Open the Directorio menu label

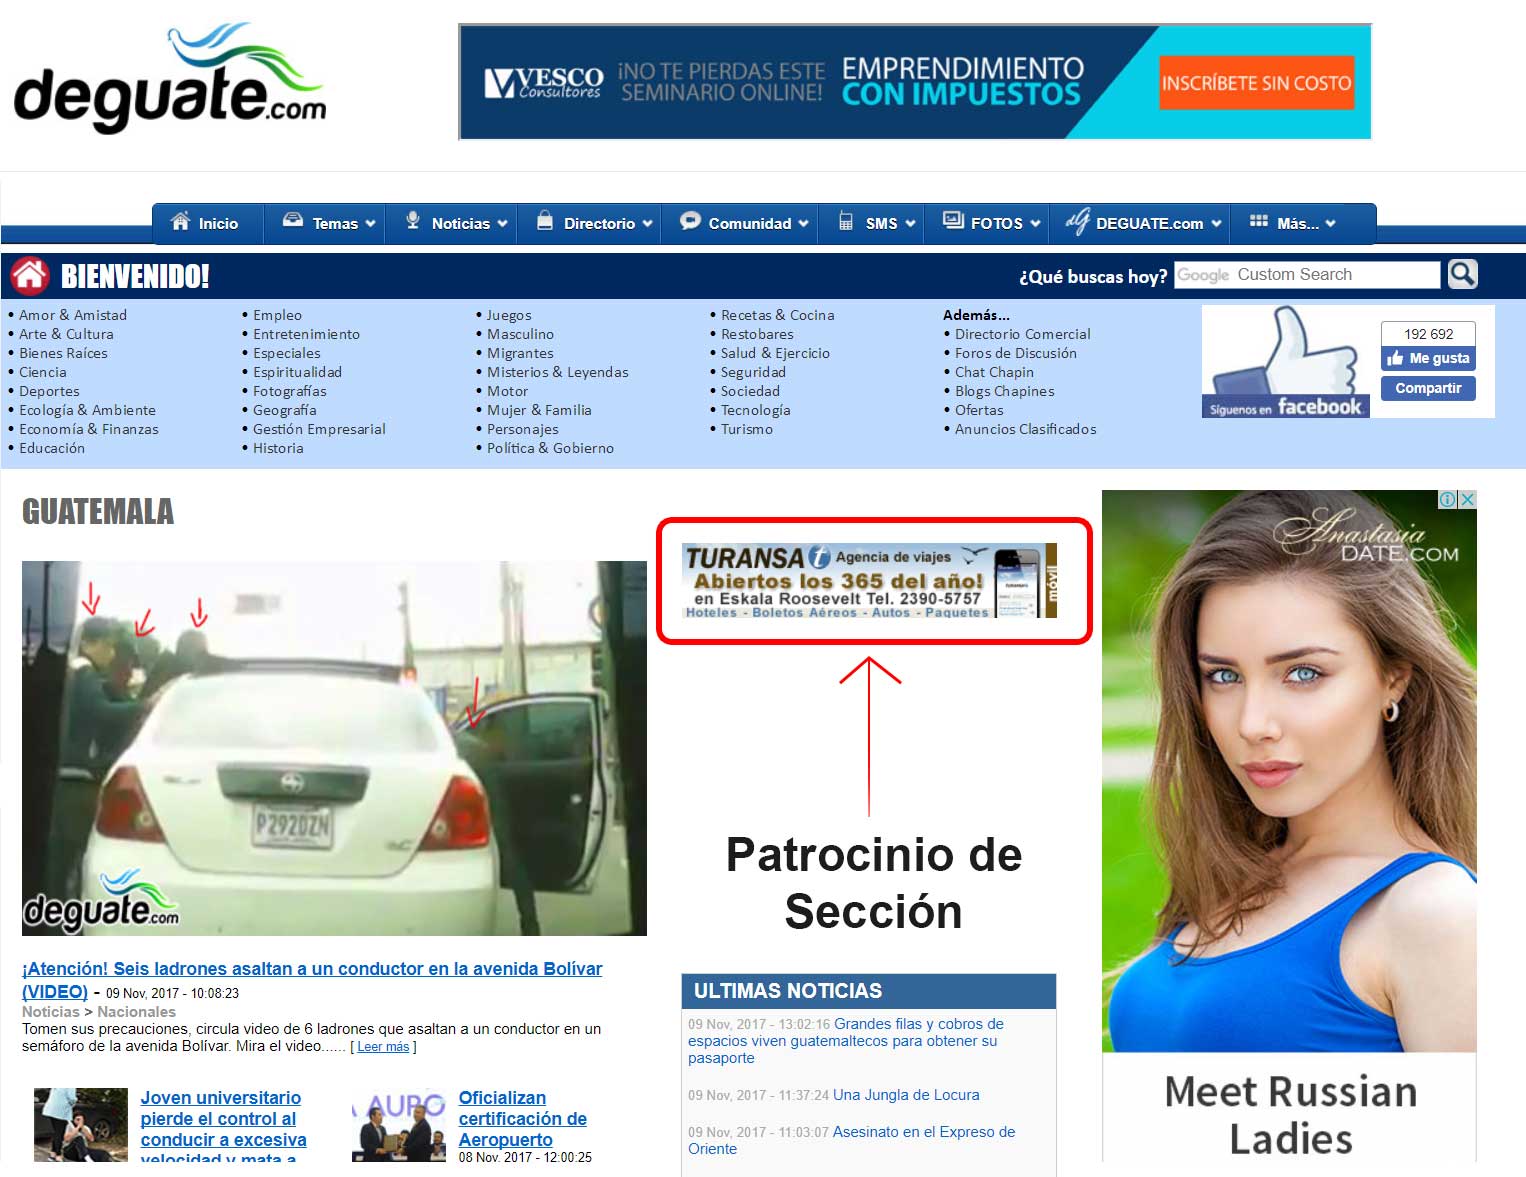point(599,224)
